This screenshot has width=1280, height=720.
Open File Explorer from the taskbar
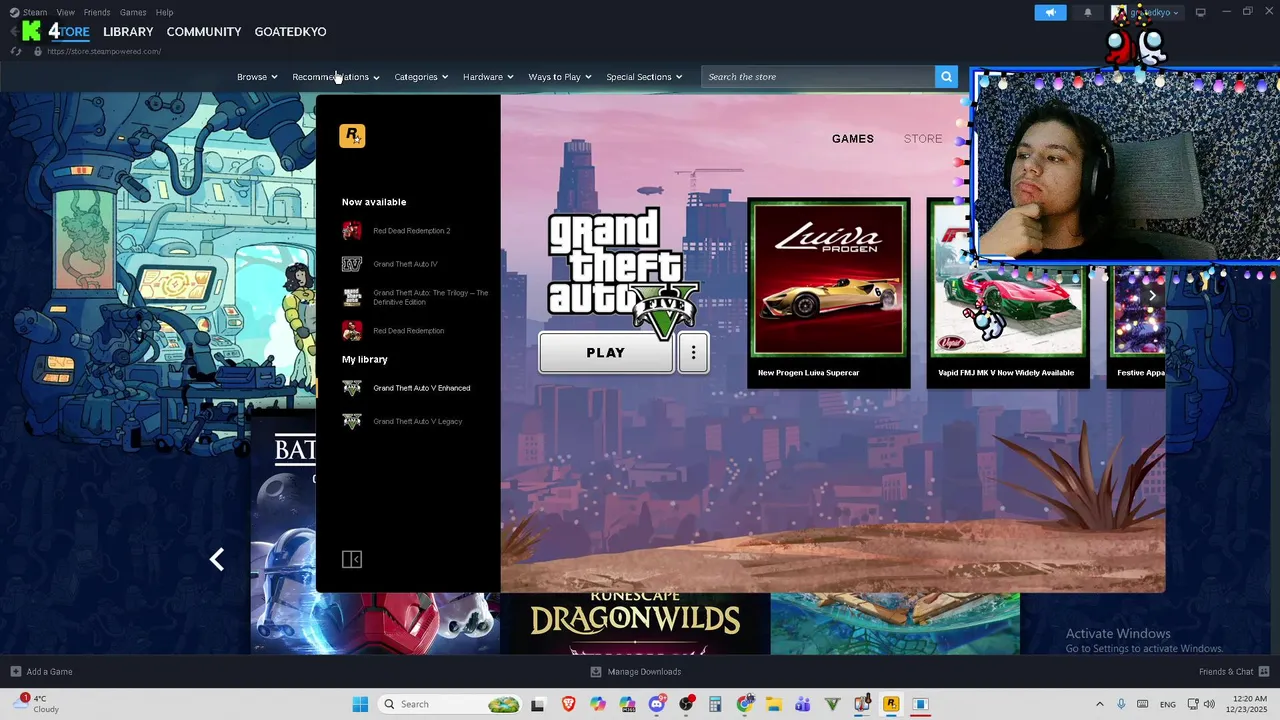(774, 704)
